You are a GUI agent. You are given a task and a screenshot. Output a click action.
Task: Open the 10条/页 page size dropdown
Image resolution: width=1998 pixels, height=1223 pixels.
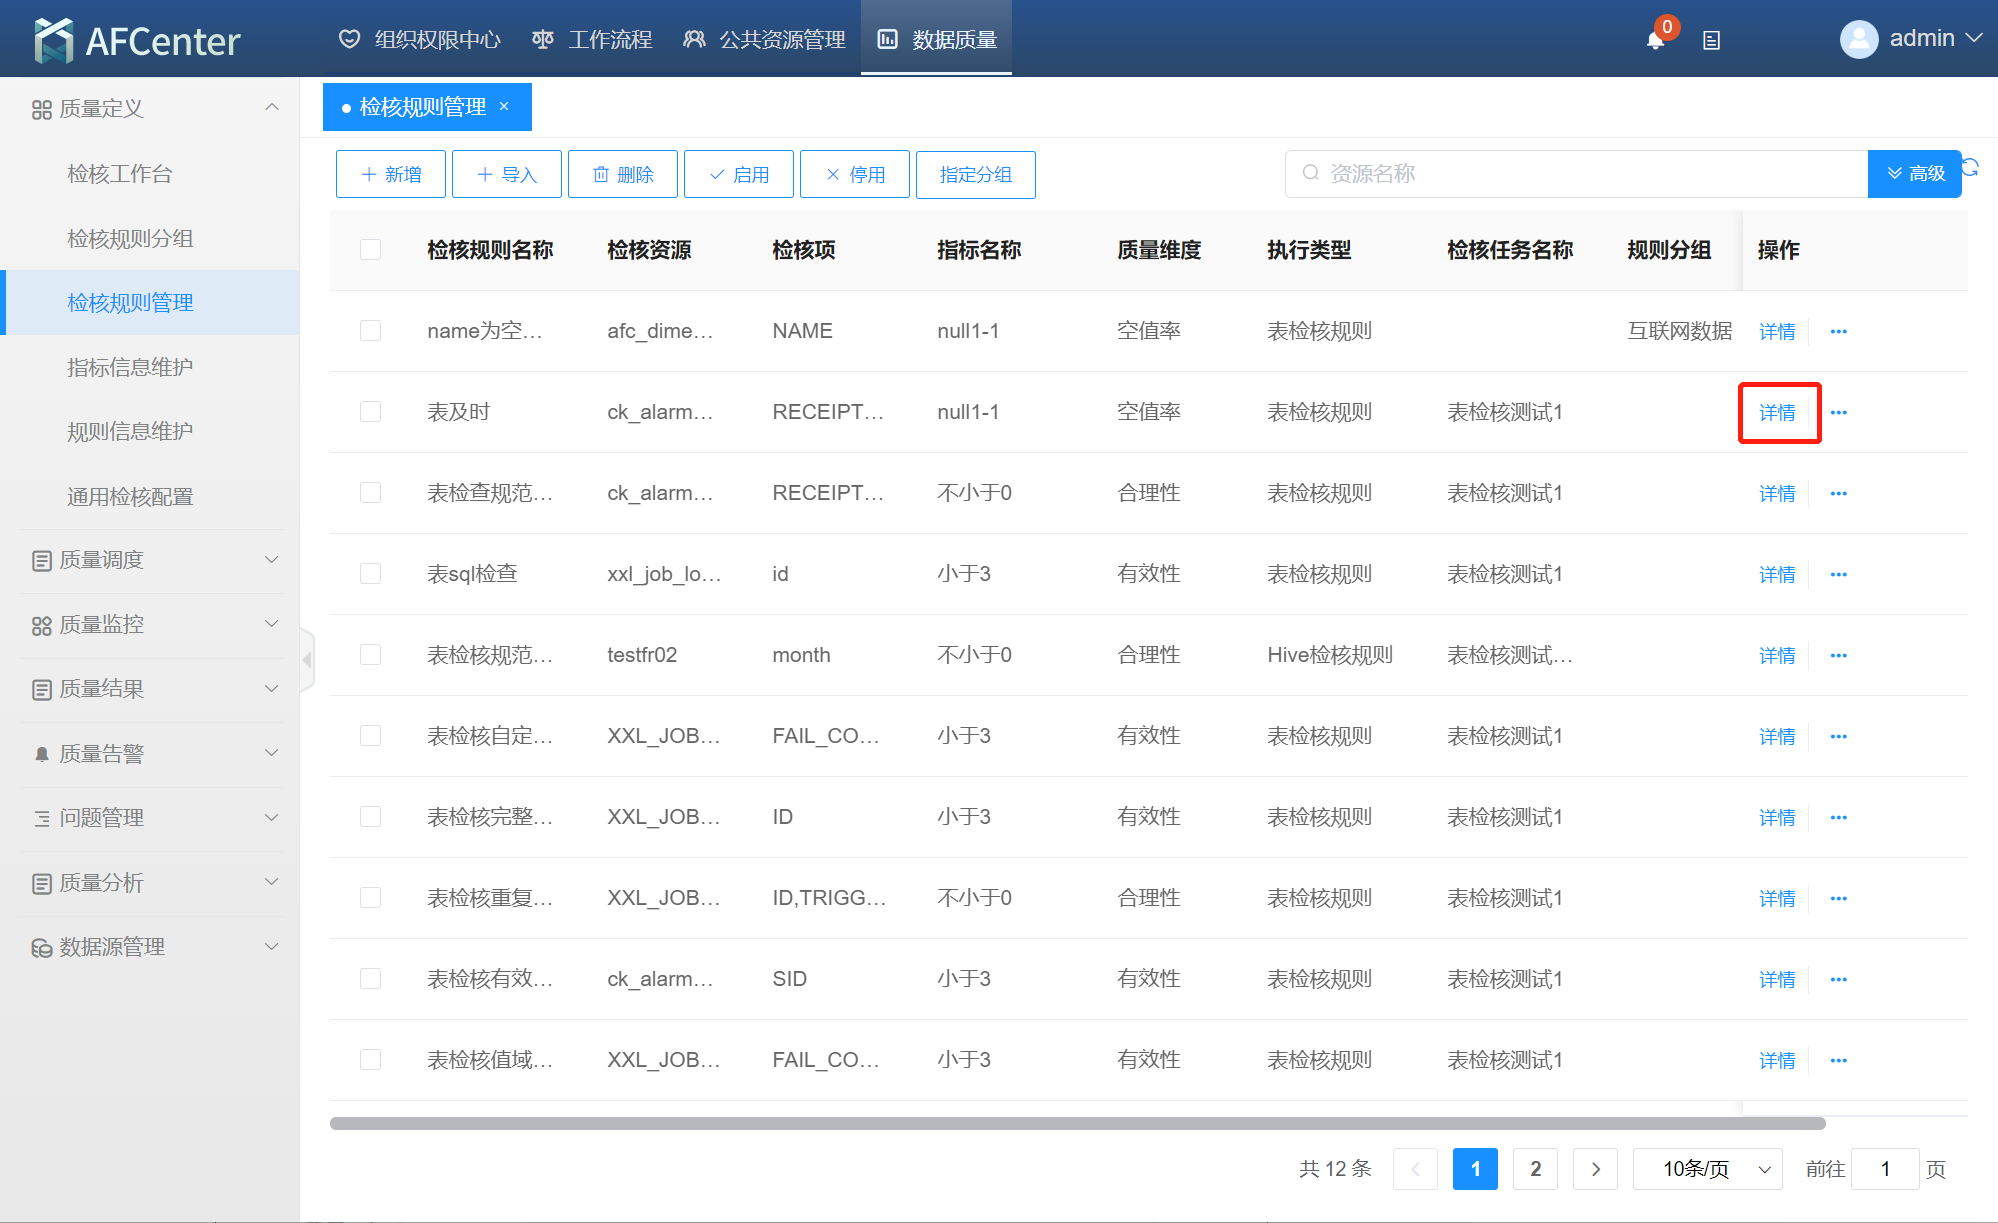(1707, 1169)
